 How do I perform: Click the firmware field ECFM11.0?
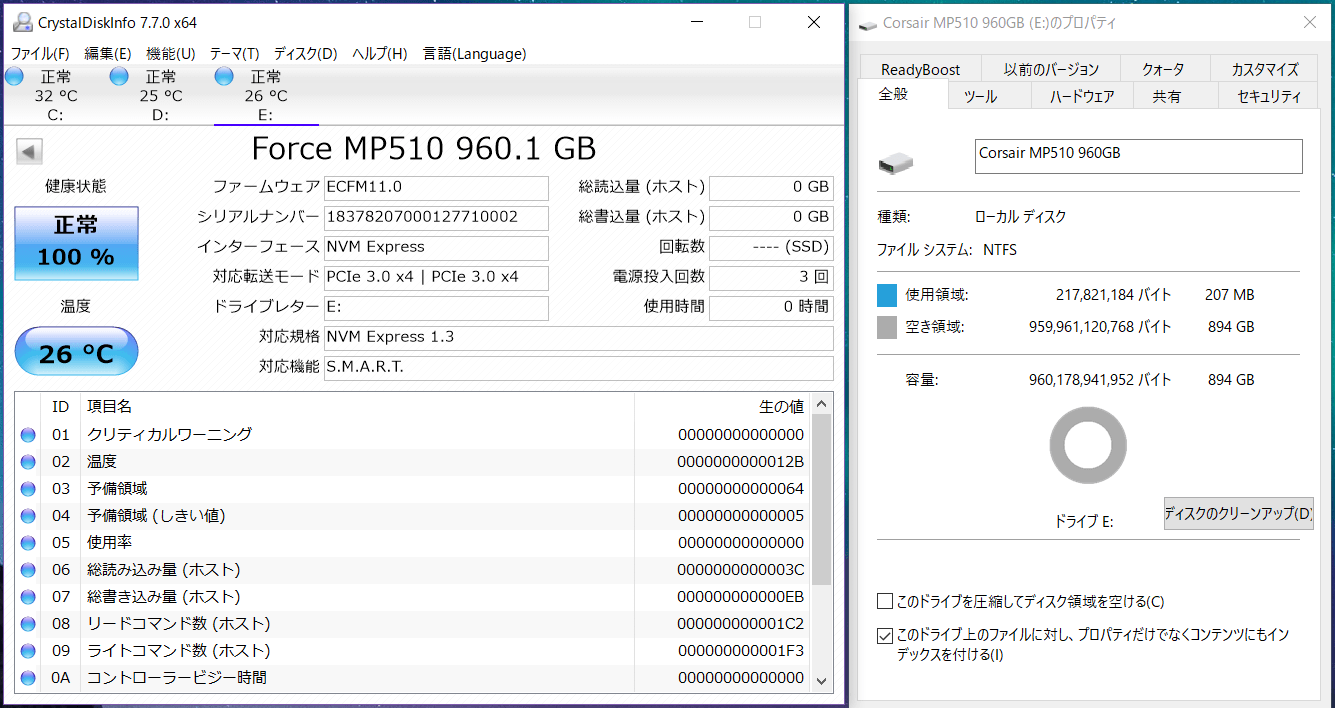coord(436,187)
